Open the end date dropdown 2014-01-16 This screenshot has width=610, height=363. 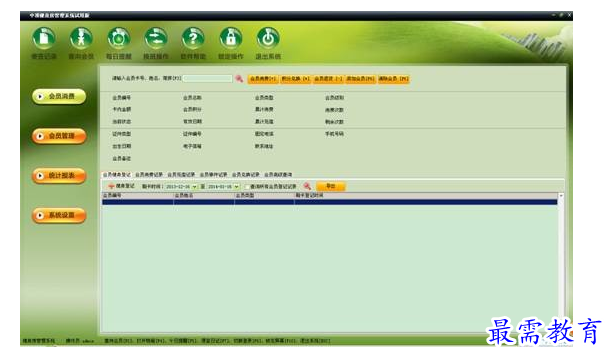click(x=236, y=187)
